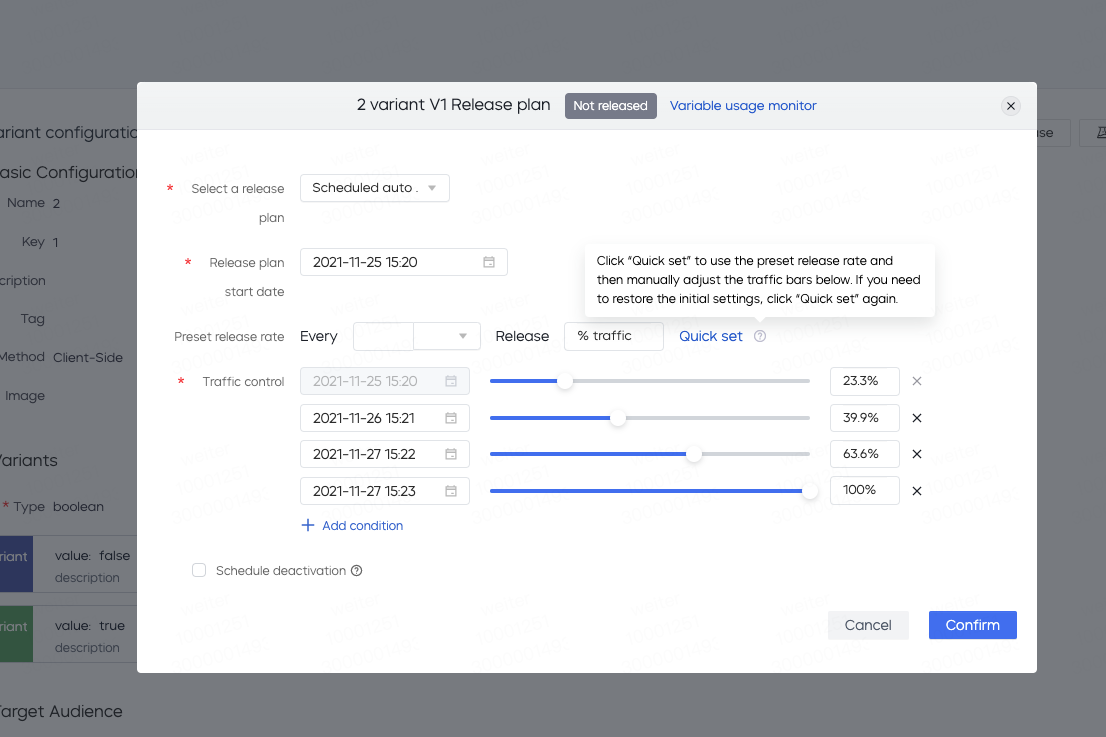Click Client-Side method value in background page
Image resolution: width=1106 pixels, height=737 pixels.
87,358
